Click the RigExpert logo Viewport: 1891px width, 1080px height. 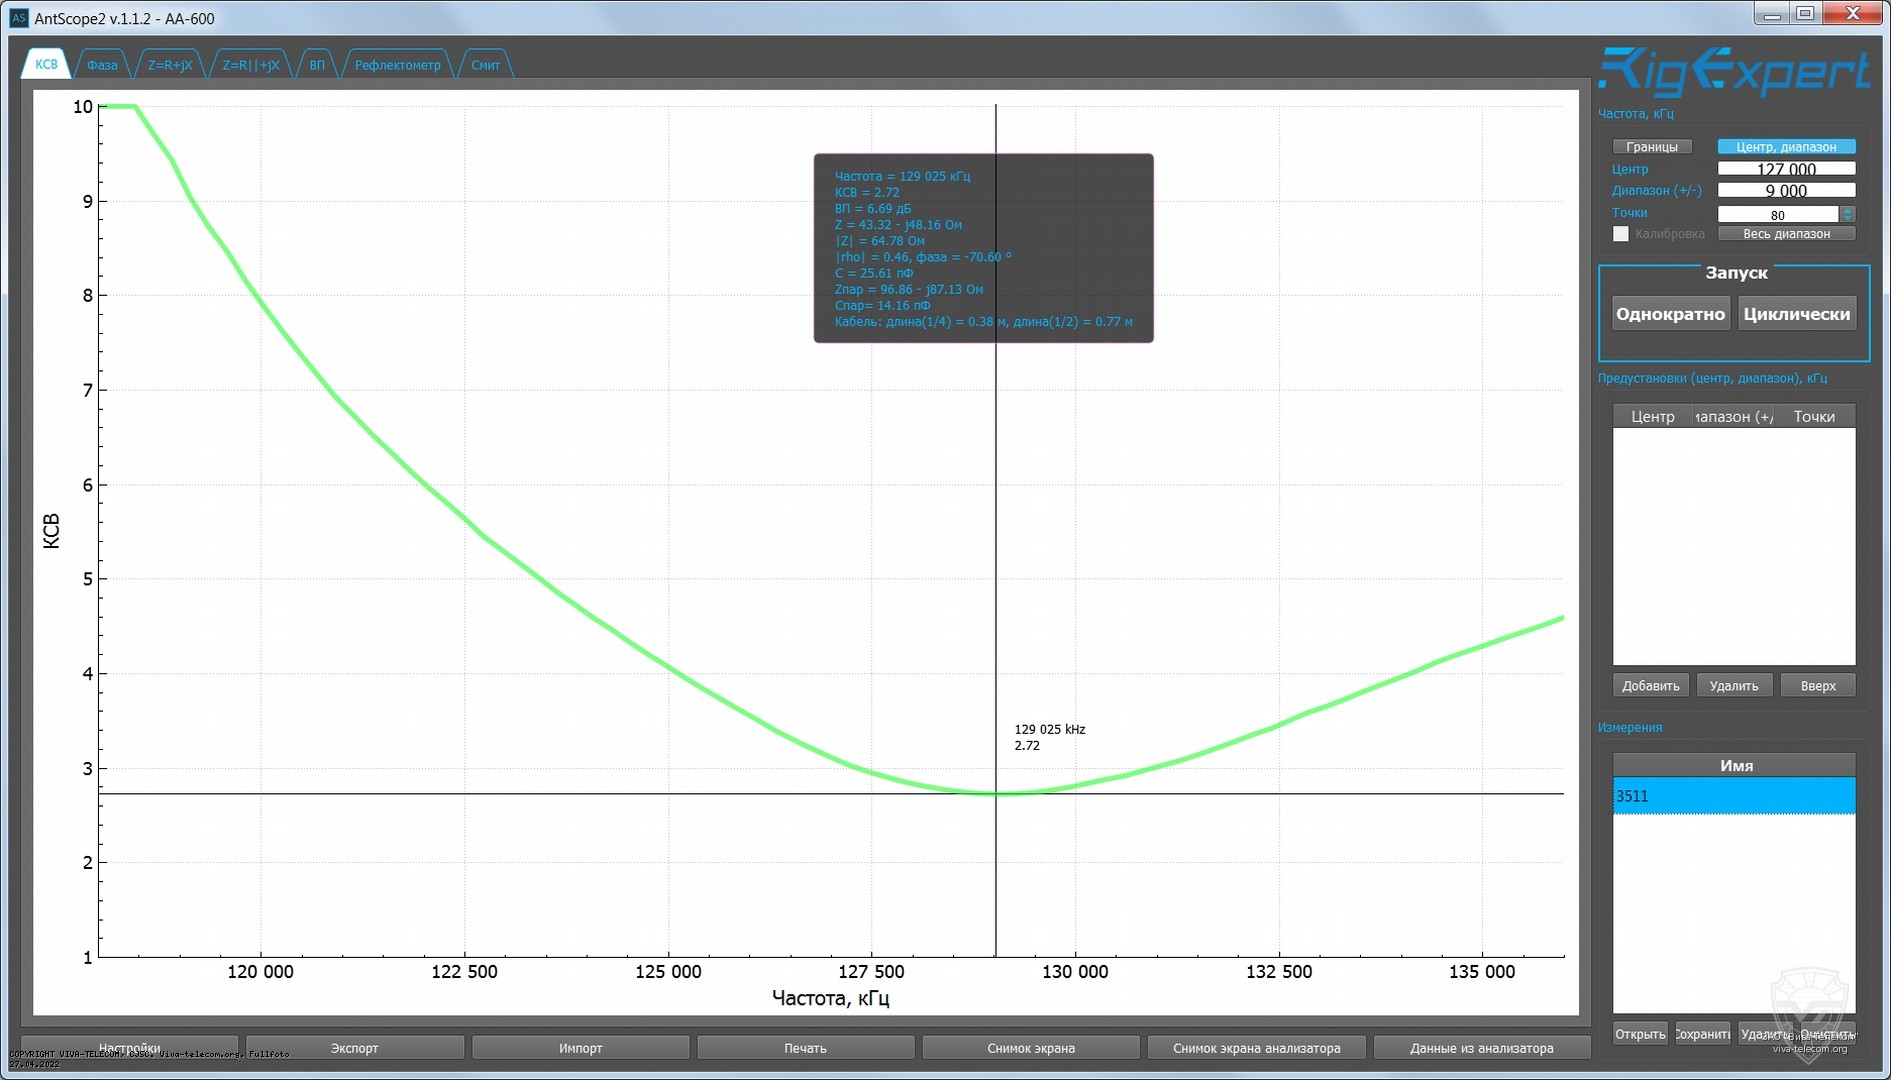pyautogui.click(x=1733, y=73)
